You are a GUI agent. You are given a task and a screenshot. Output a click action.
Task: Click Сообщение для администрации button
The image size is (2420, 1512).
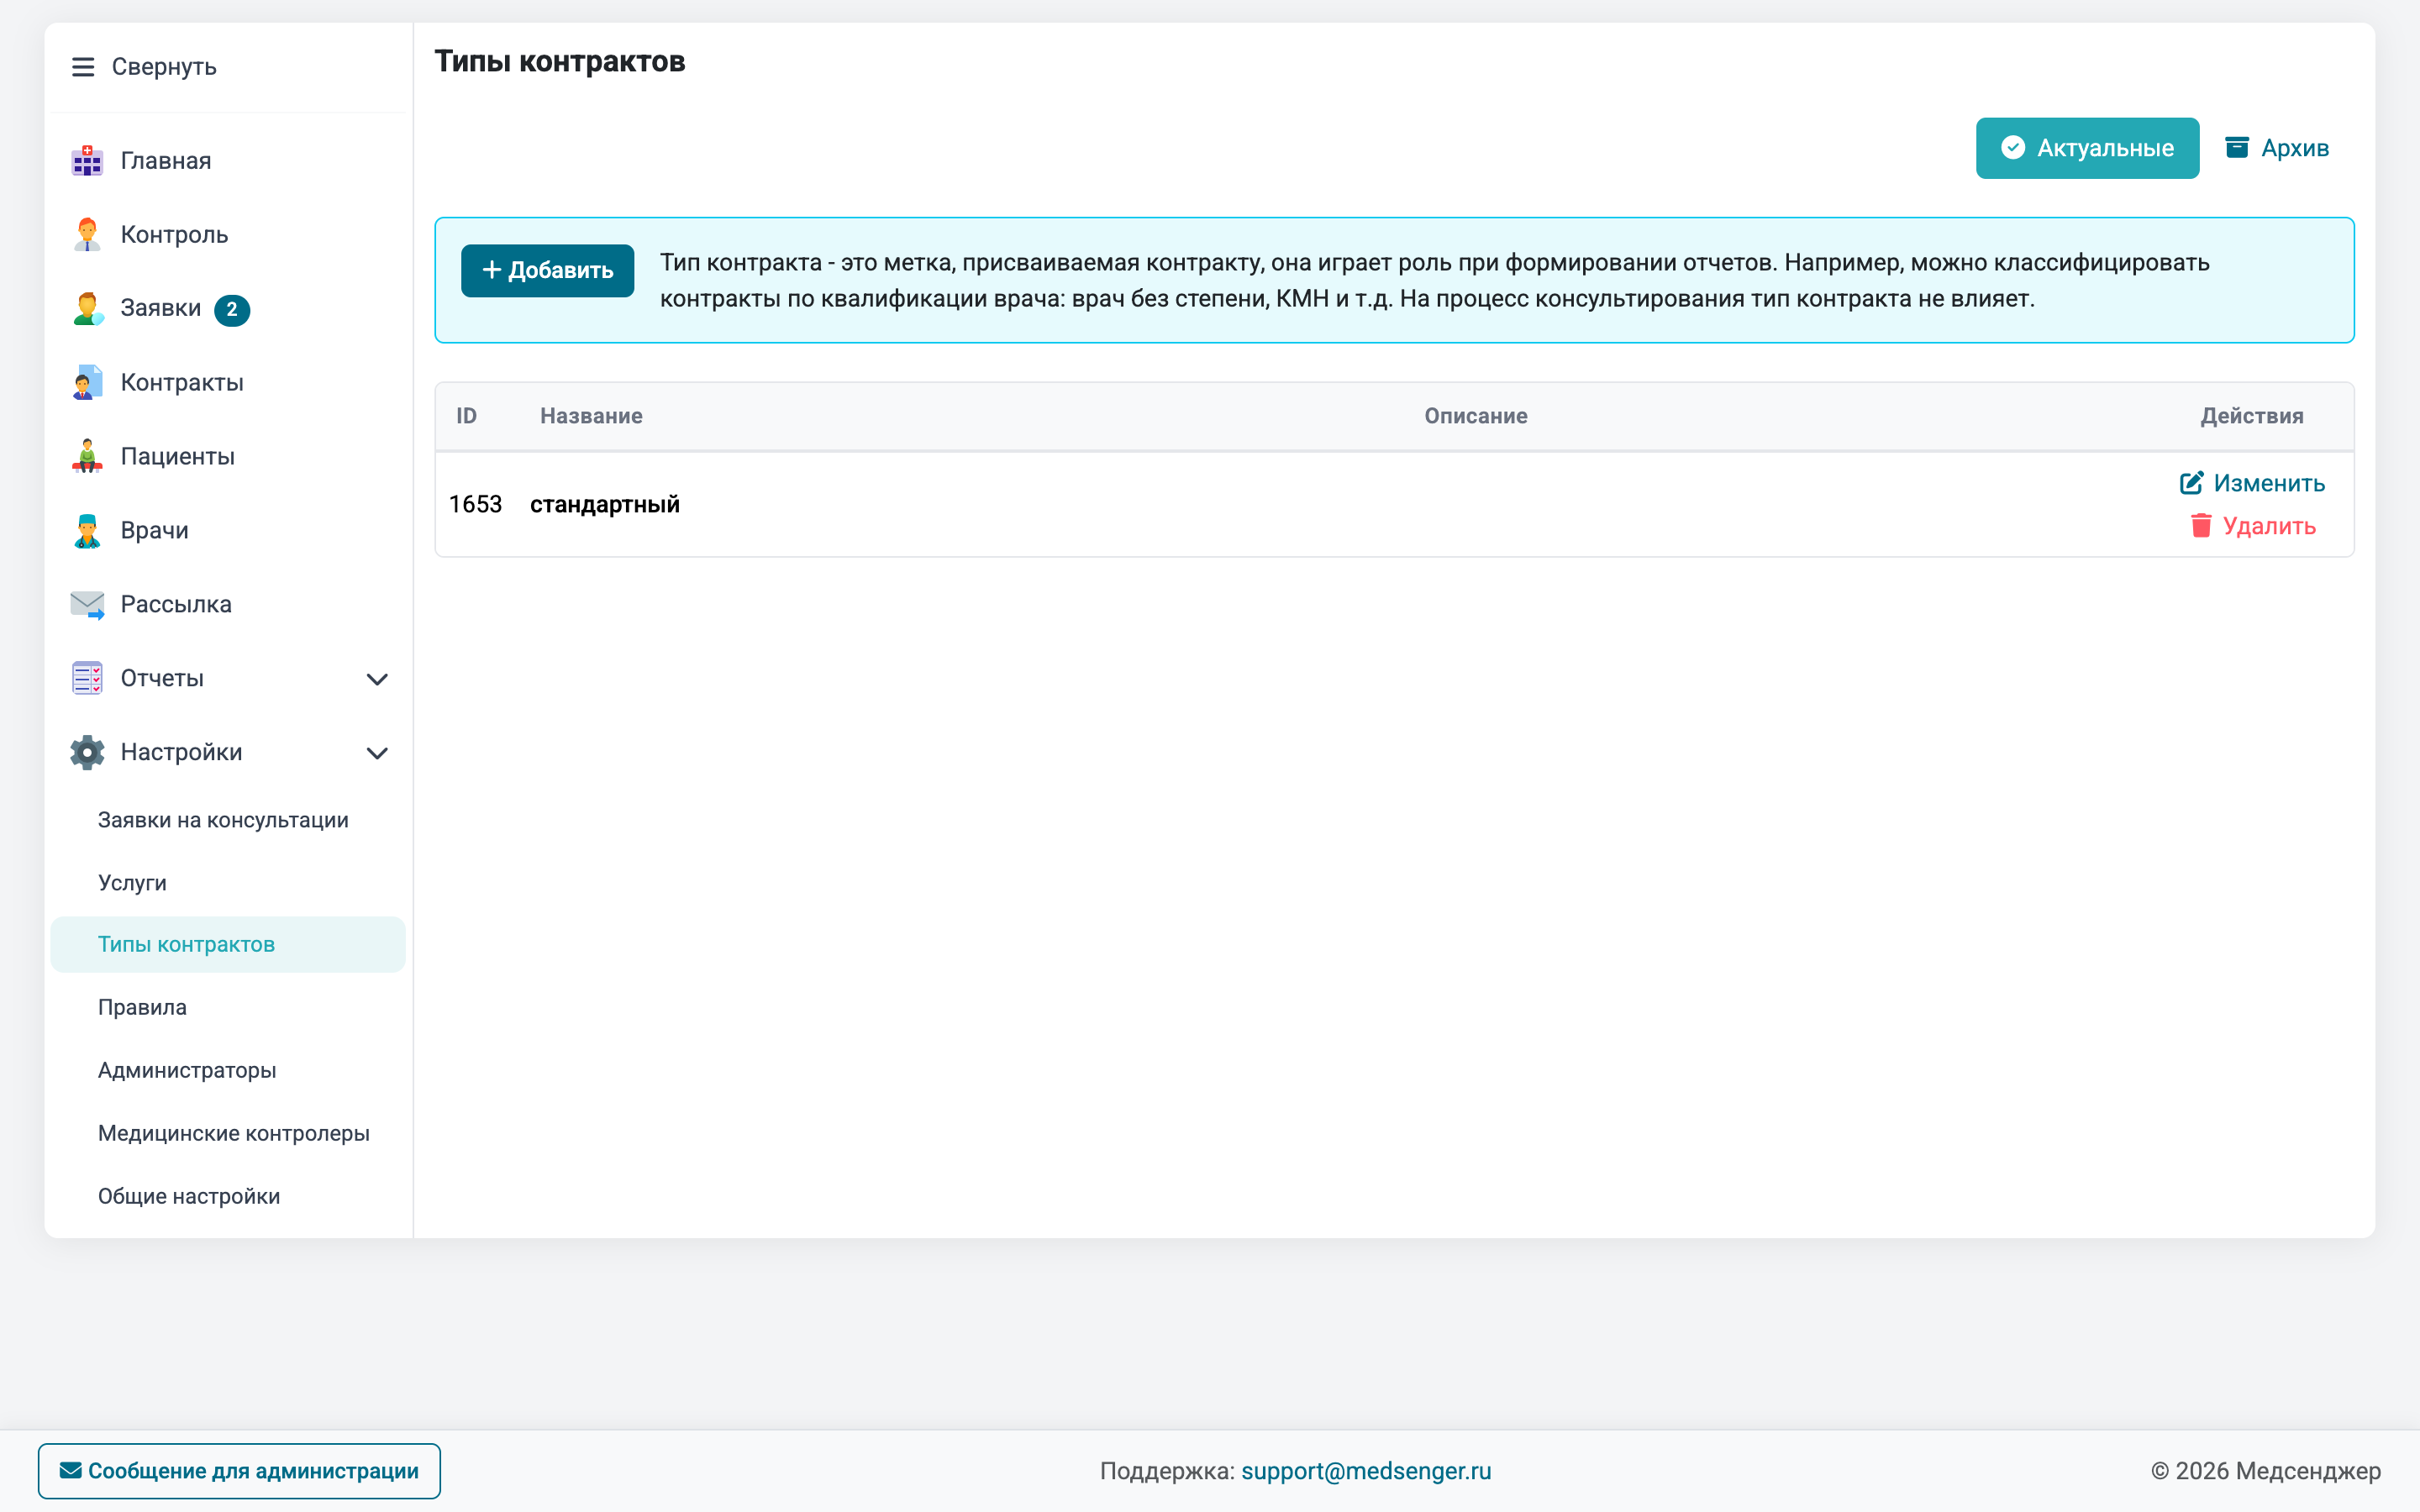click(239, 1471)
